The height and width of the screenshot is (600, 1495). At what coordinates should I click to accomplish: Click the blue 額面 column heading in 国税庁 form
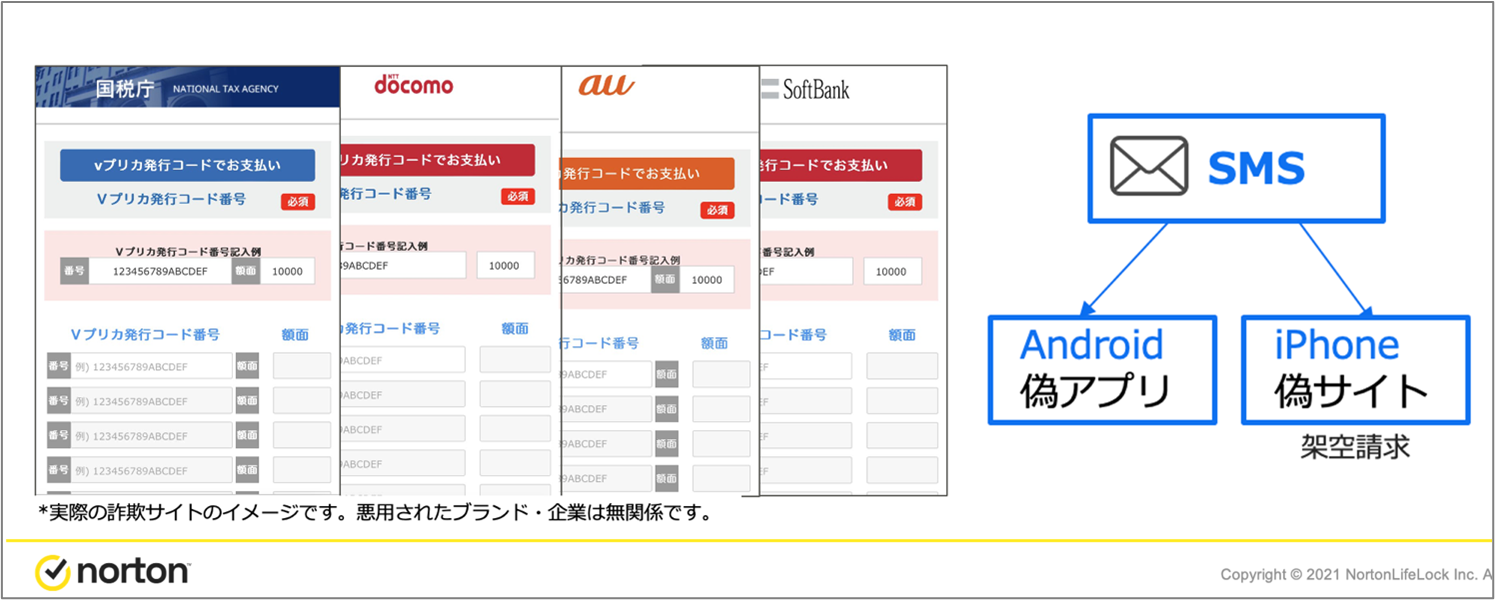[x=295, y=335]
